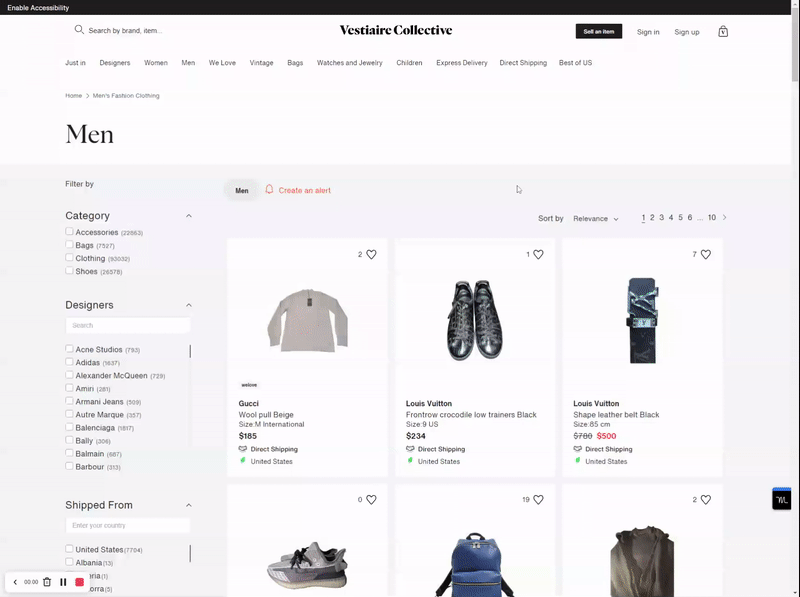Click breadcrumb separator arrow after Home
This screenshot has height=597, width=800.
[87, 95]
